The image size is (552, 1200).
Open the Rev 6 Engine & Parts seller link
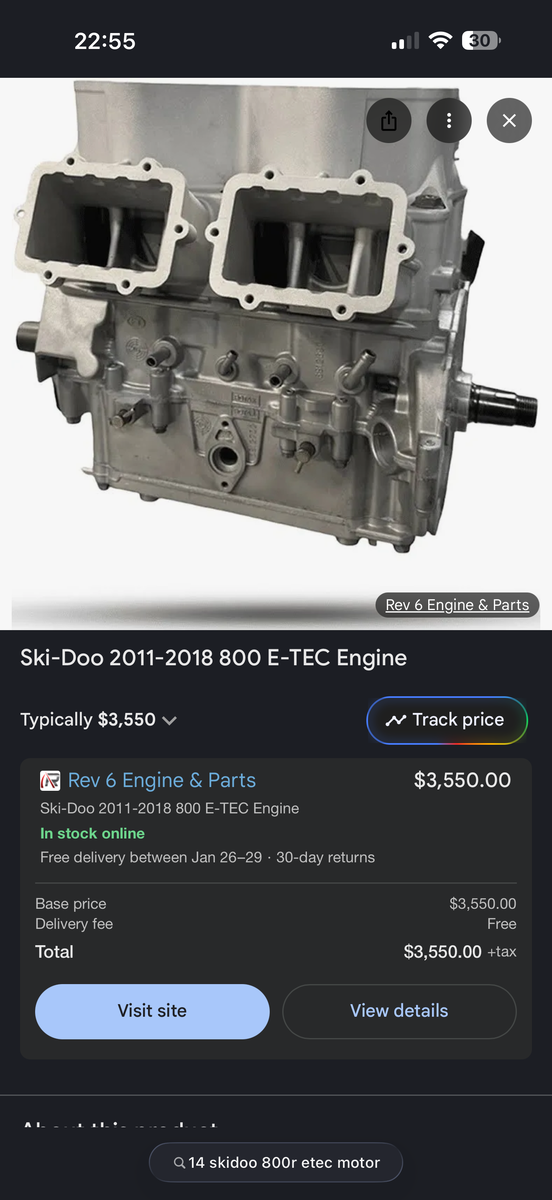[162, 781]
